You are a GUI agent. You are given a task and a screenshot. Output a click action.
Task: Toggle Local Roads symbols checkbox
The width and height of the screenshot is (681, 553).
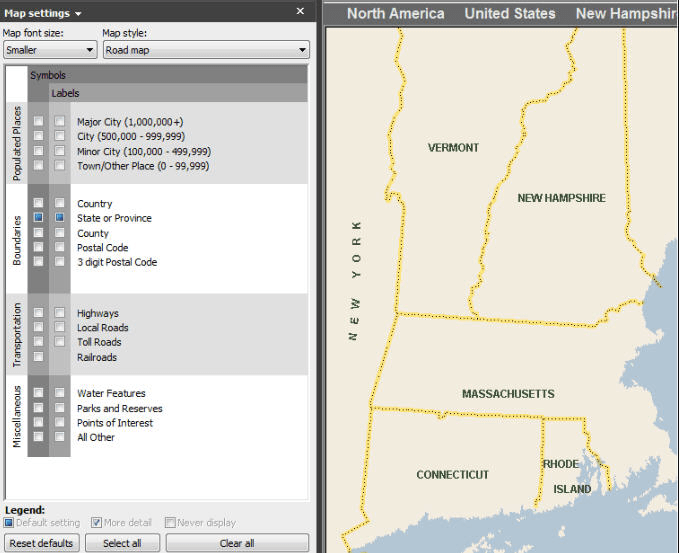click(x=39, y=327)
